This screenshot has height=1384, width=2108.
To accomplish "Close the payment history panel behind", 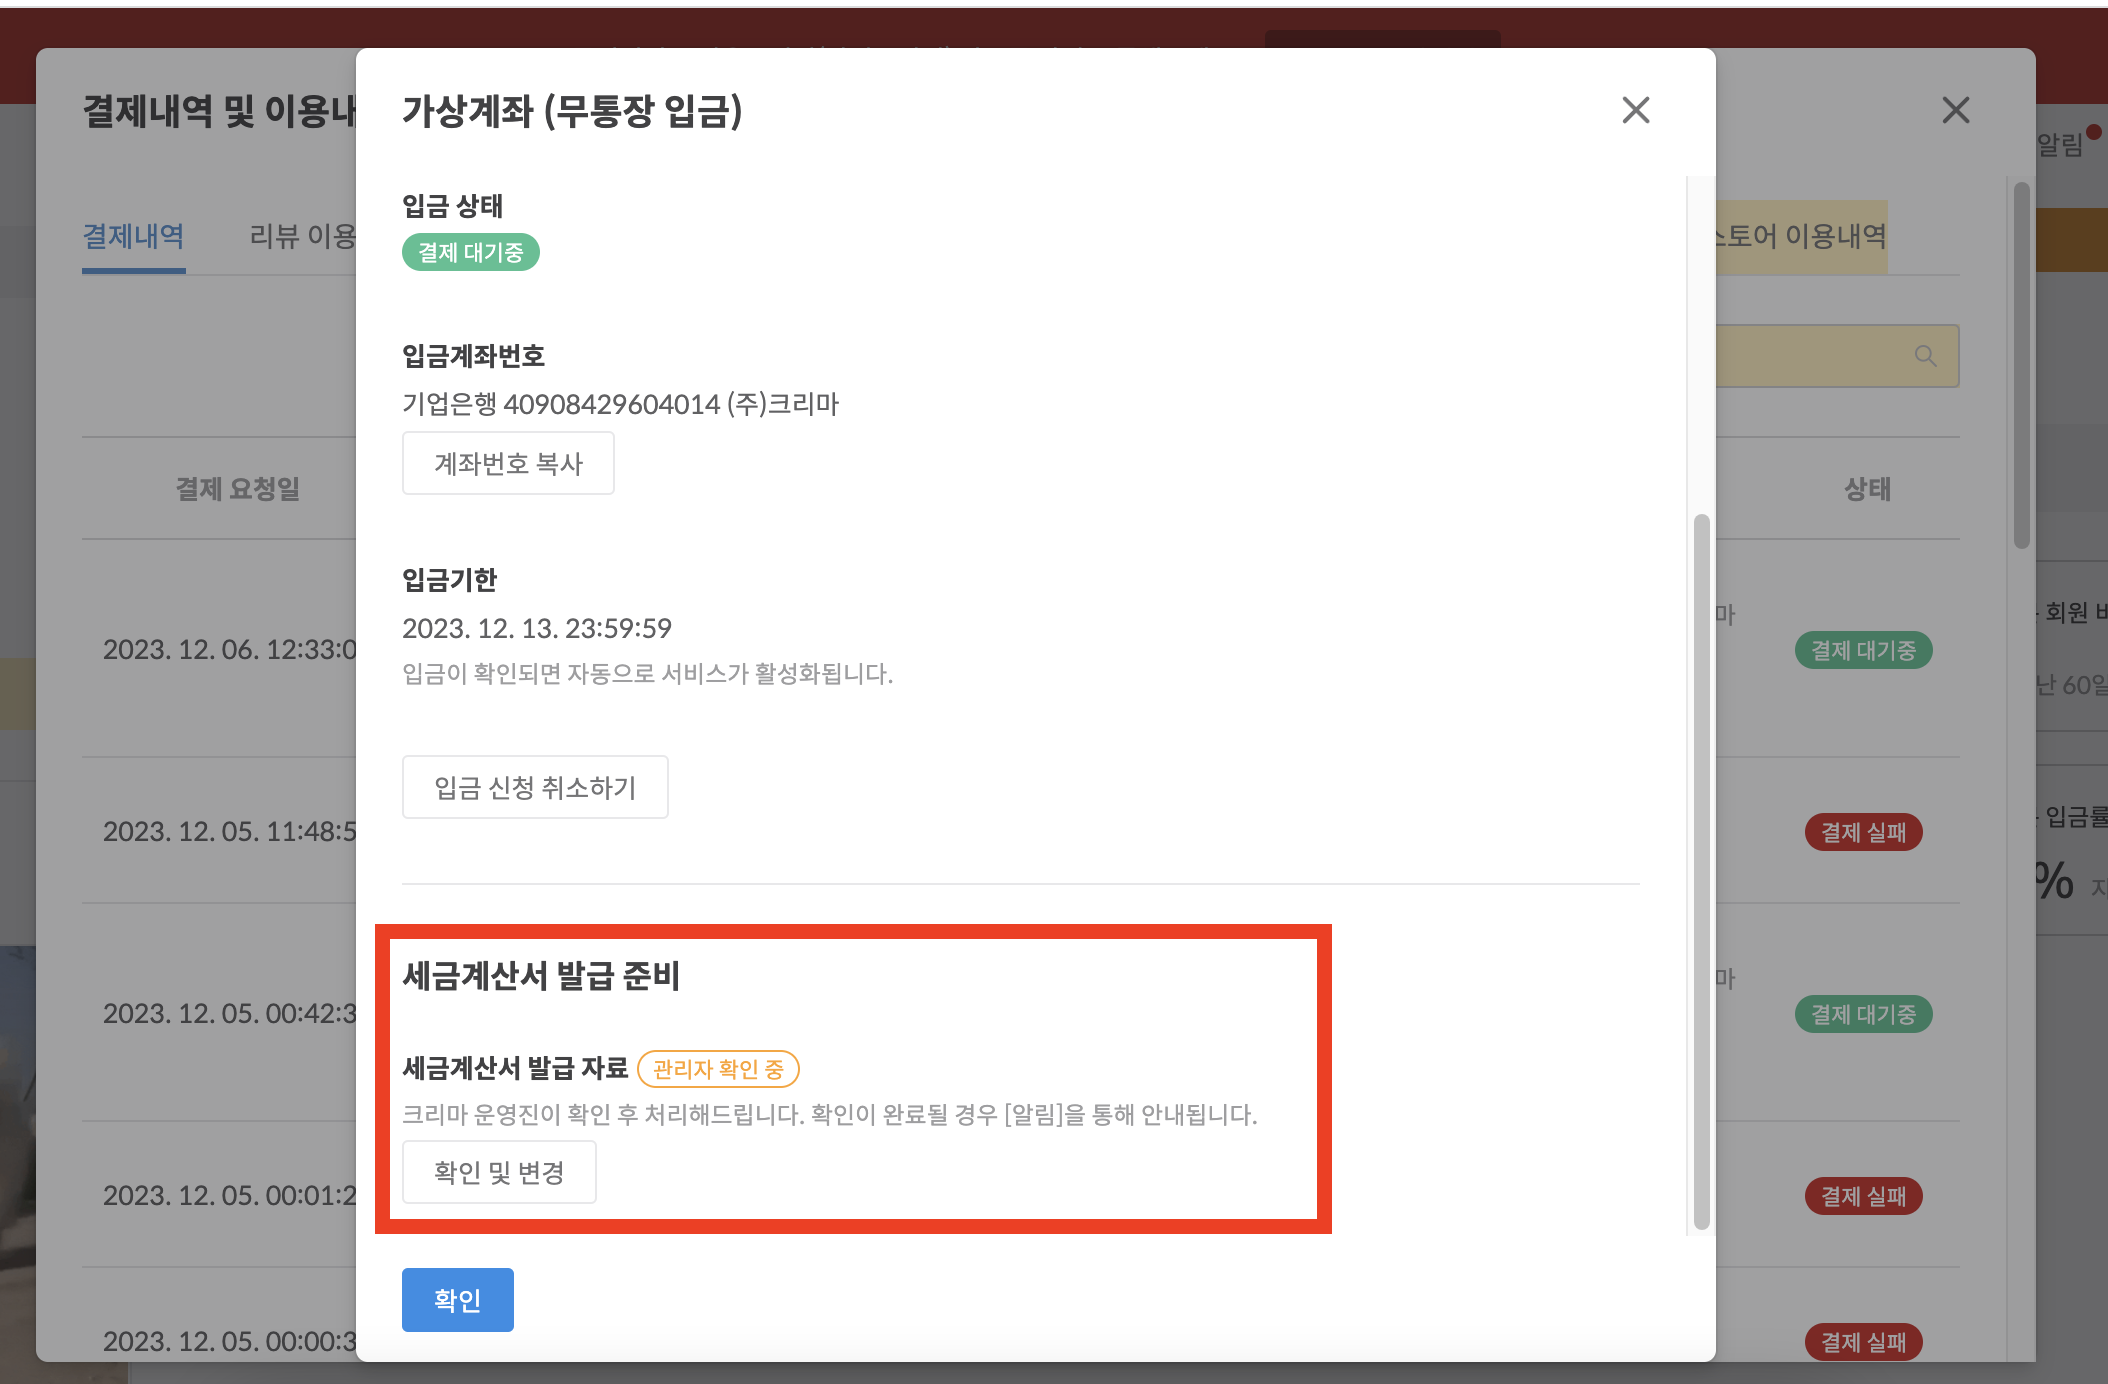I will click(1955, 110).
